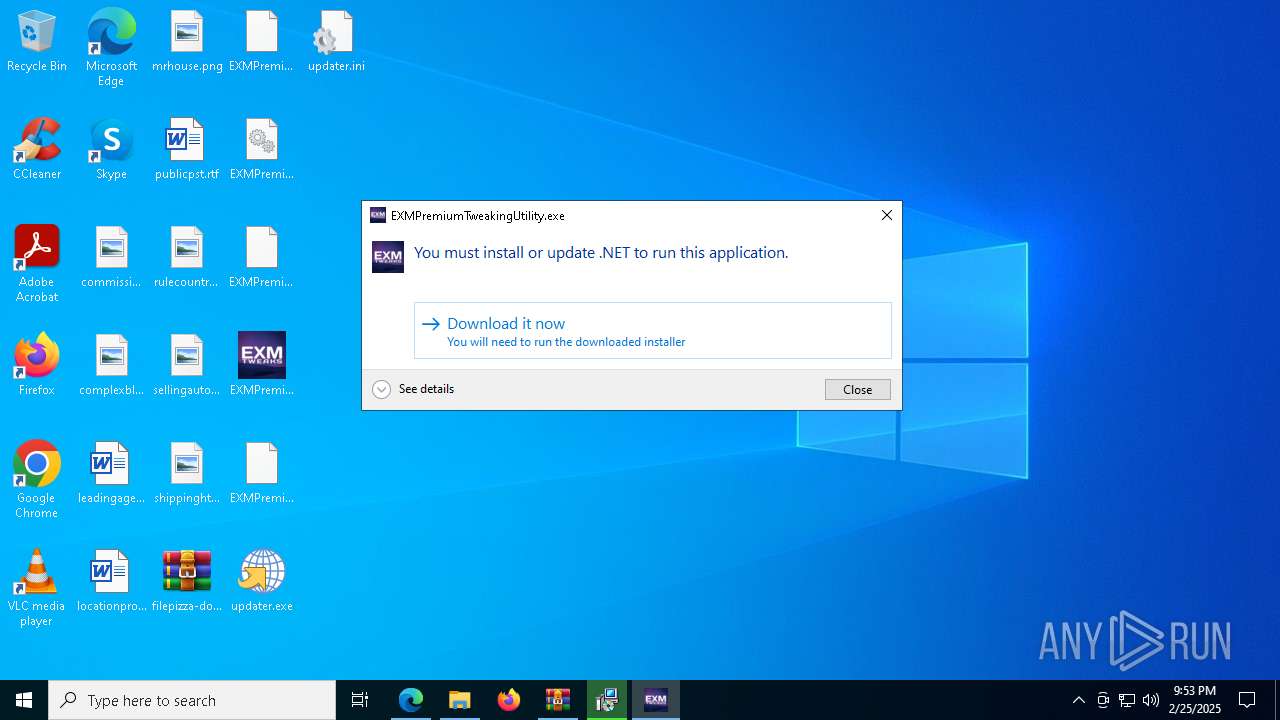Viewport: 1280px width, 720px height.
Task: Open the notification Action Center
Action: click(1247, 700)
